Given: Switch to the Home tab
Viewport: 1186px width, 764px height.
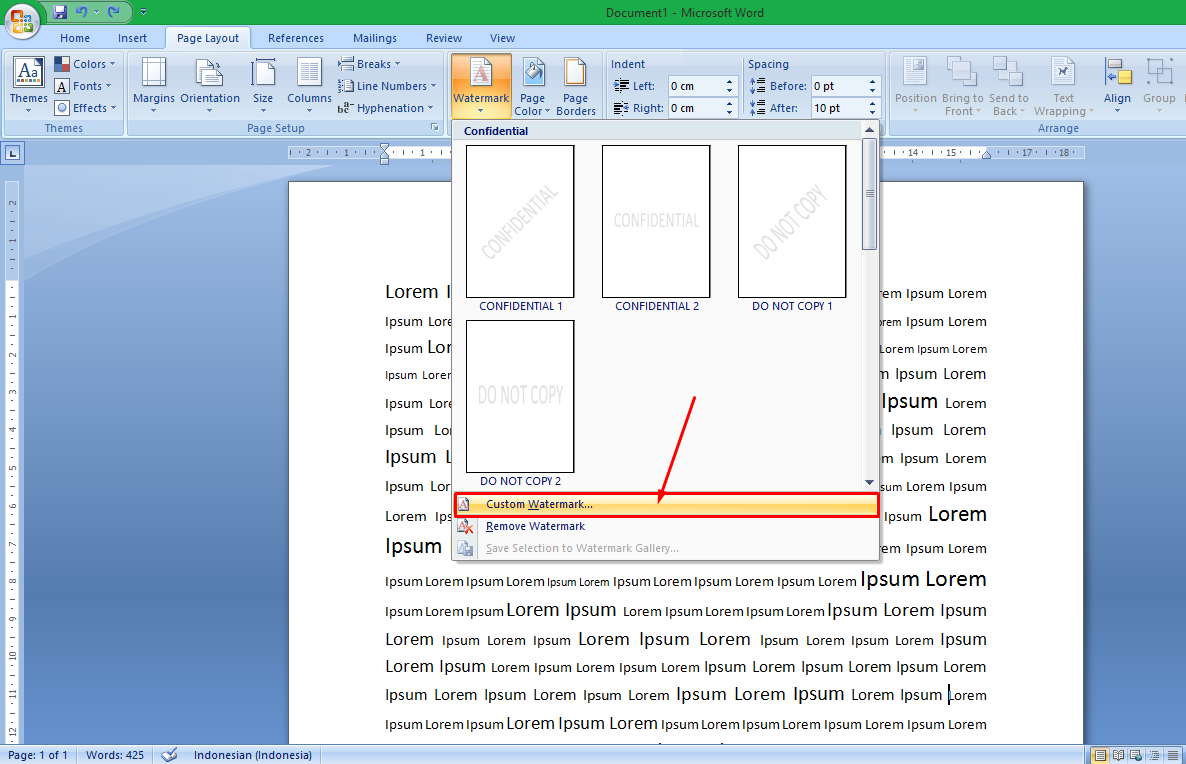Looking at the screenshot, I should point(75,38).
